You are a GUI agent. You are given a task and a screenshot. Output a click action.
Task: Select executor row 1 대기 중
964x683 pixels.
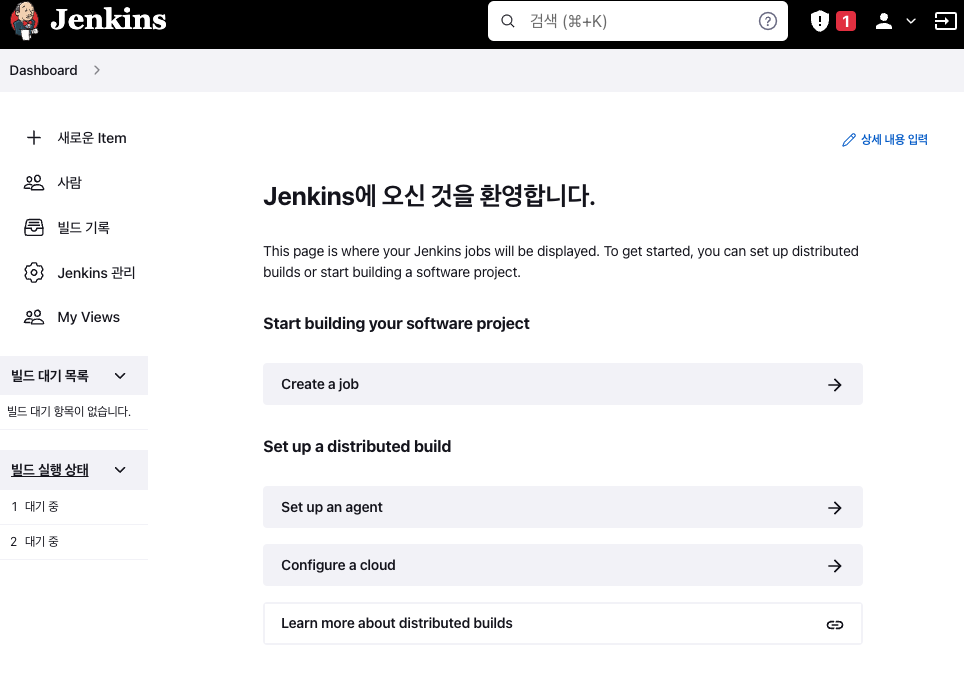pos(74,507)
